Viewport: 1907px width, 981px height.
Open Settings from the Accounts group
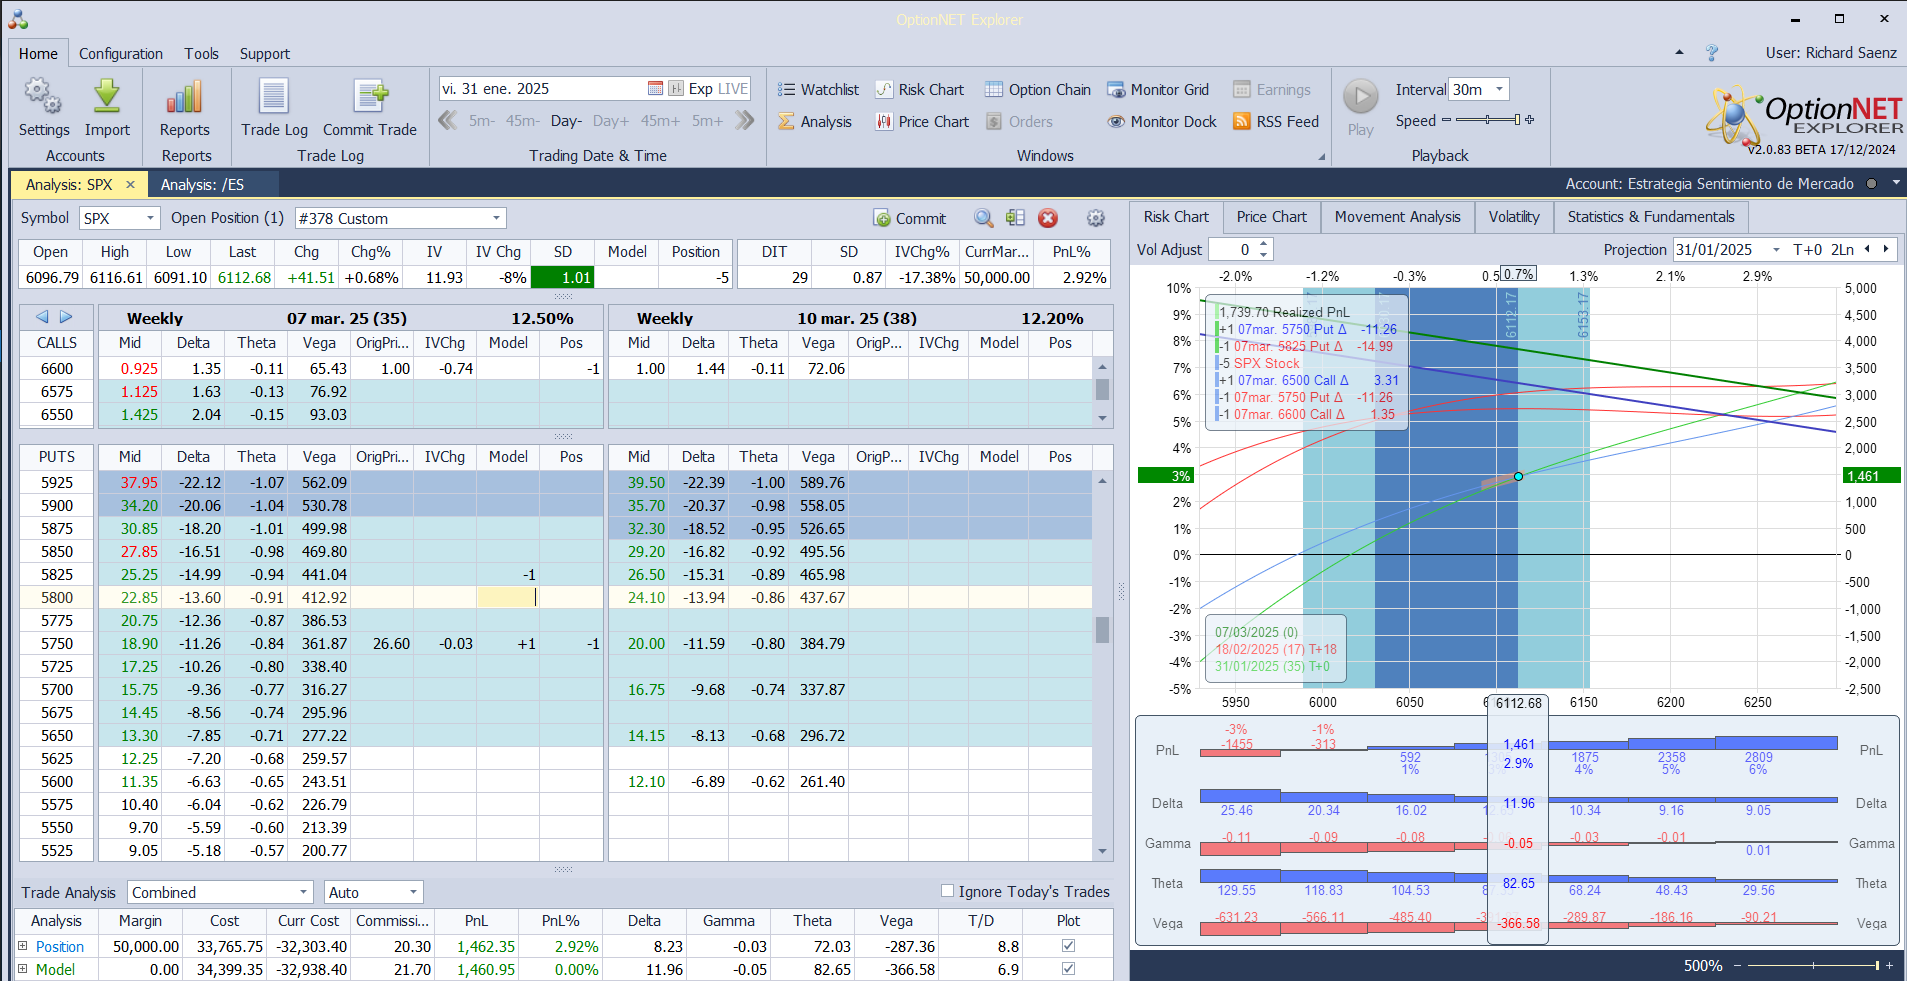[x=44, y=108]
